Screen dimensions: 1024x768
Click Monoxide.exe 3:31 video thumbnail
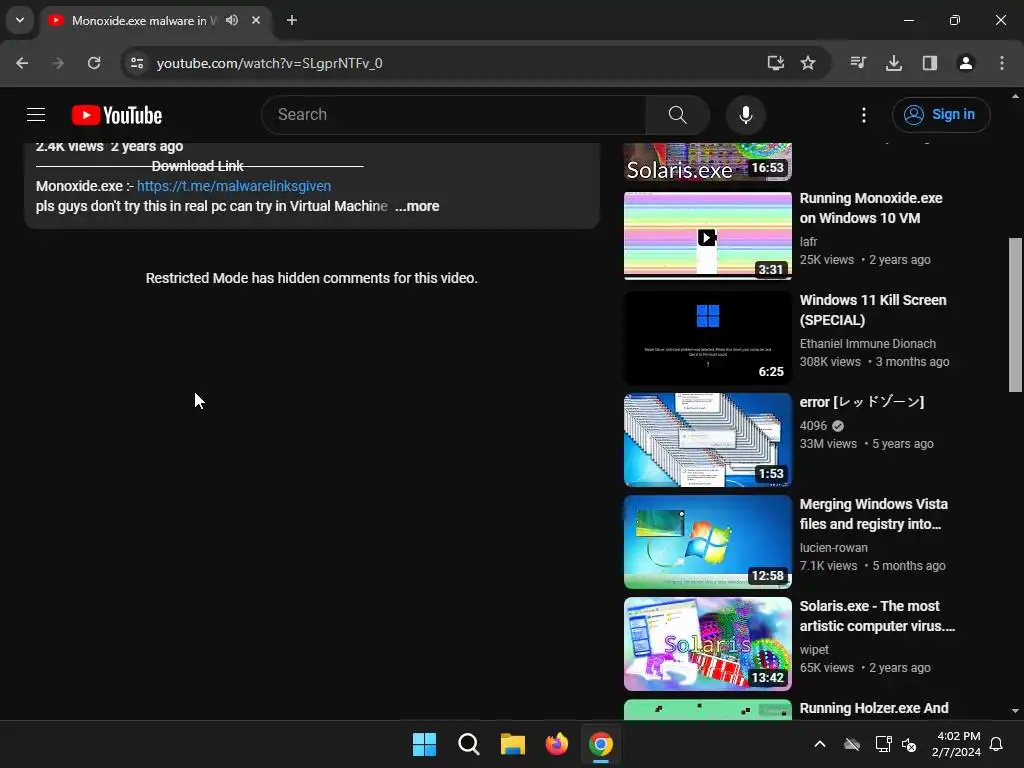click(x=707, y=236)
